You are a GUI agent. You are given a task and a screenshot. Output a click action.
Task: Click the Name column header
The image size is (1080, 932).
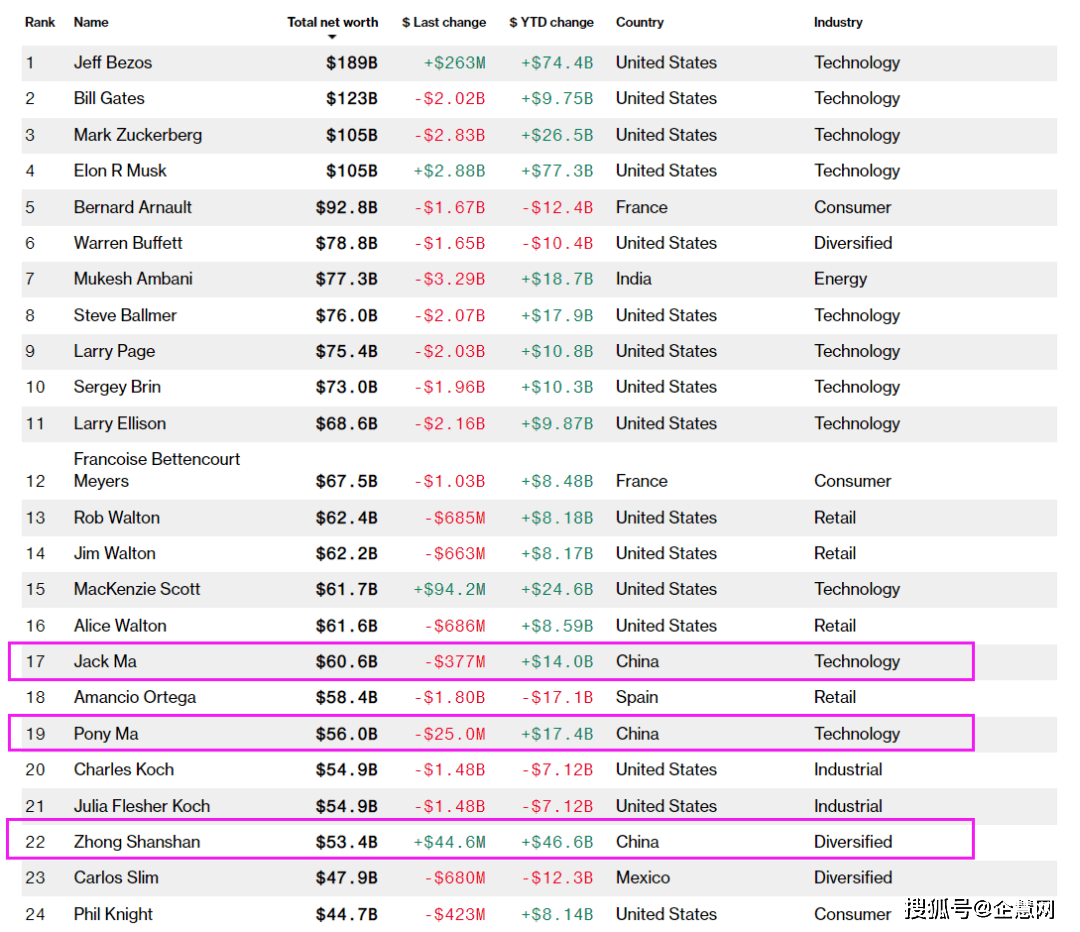91,22
